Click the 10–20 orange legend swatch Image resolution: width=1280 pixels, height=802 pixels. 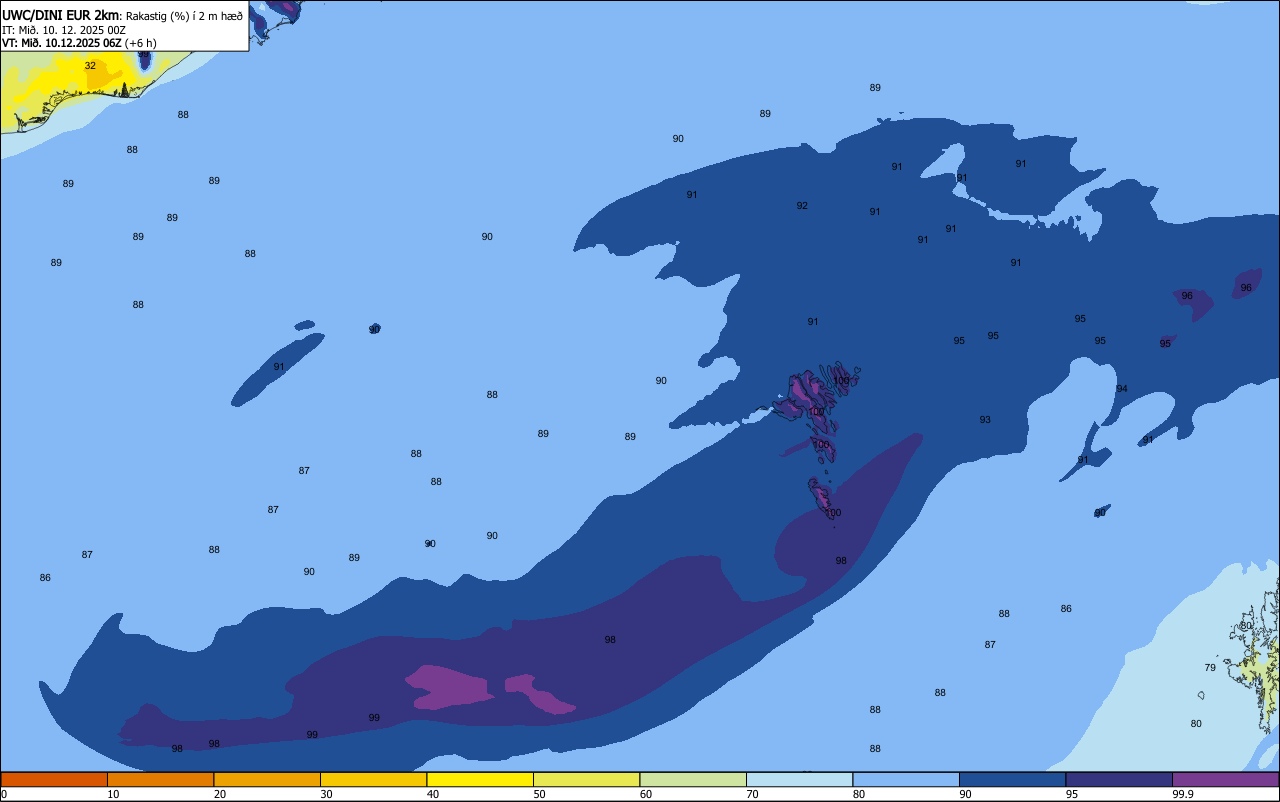(x=160, y=779)
